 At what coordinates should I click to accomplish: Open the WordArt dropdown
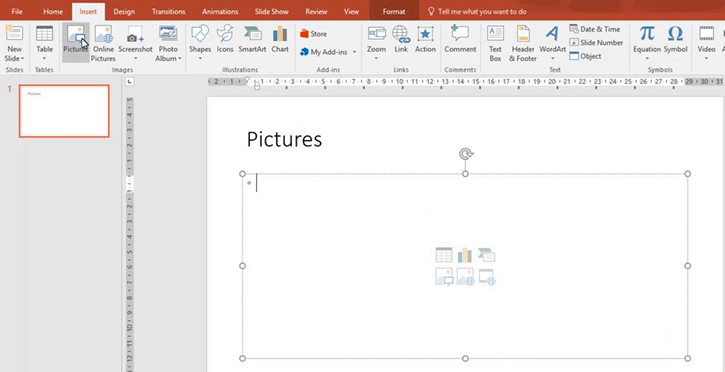[553, 59]
